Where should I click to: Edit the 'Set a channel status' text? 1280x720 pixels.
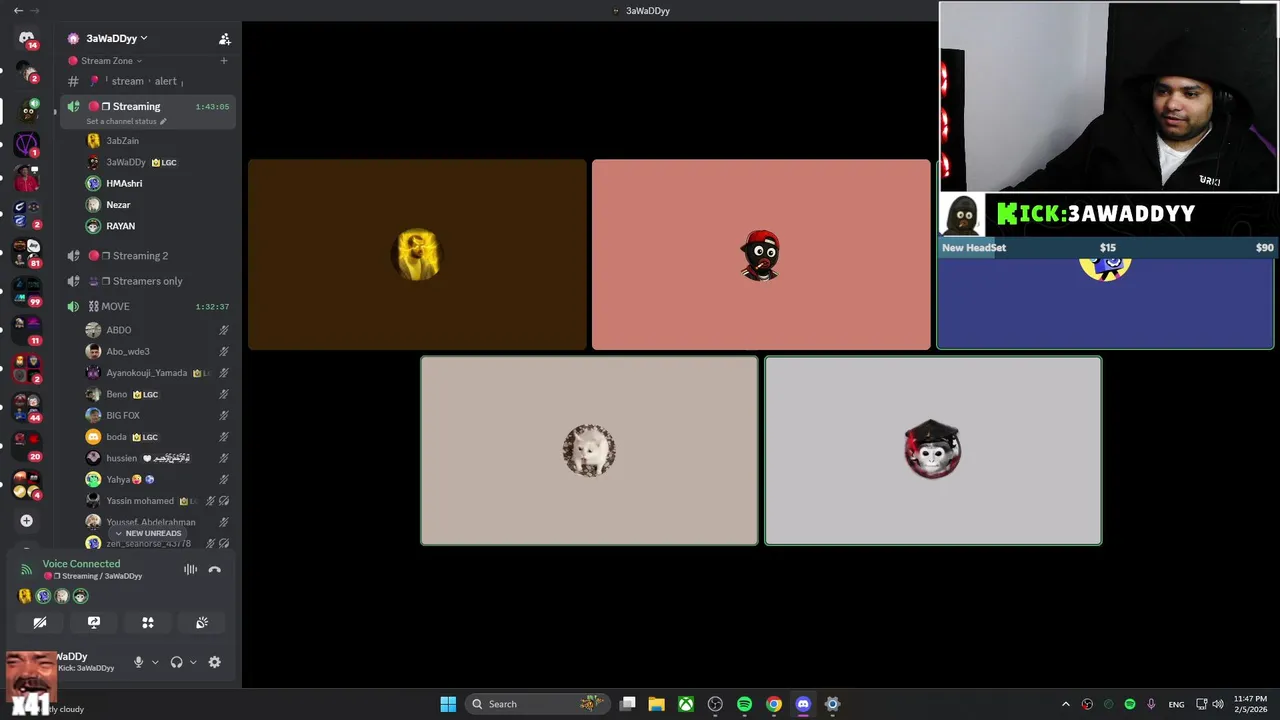point(126,121)
